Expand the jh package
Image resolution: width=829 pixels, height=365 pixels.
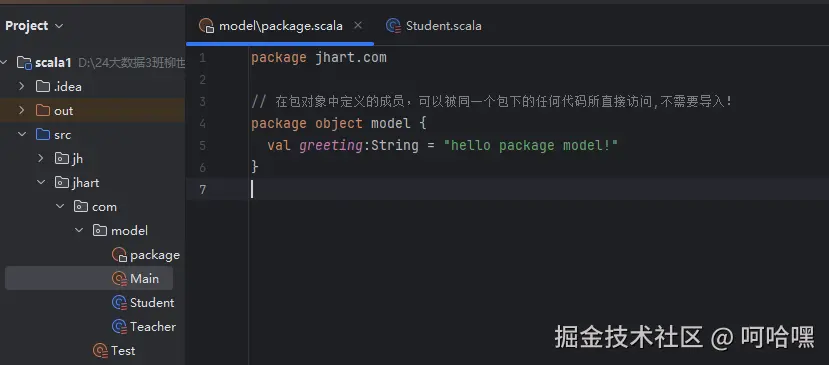[41, 158]
